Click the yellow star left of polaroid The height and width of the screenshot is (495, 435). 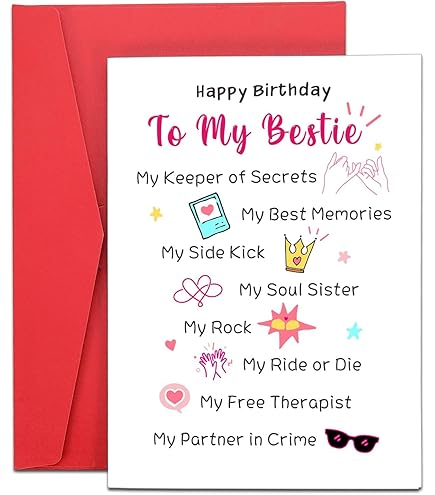(x=156, y=214)
